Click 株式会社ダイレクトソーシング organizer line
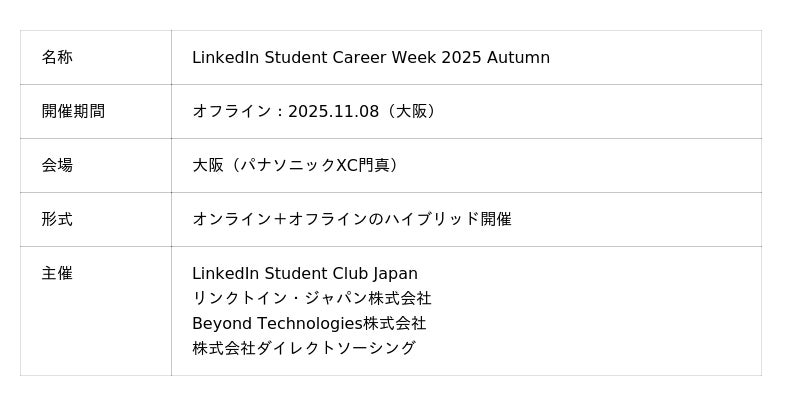The height and width of the screenshot is (406, 800). [x=304, y=349]
